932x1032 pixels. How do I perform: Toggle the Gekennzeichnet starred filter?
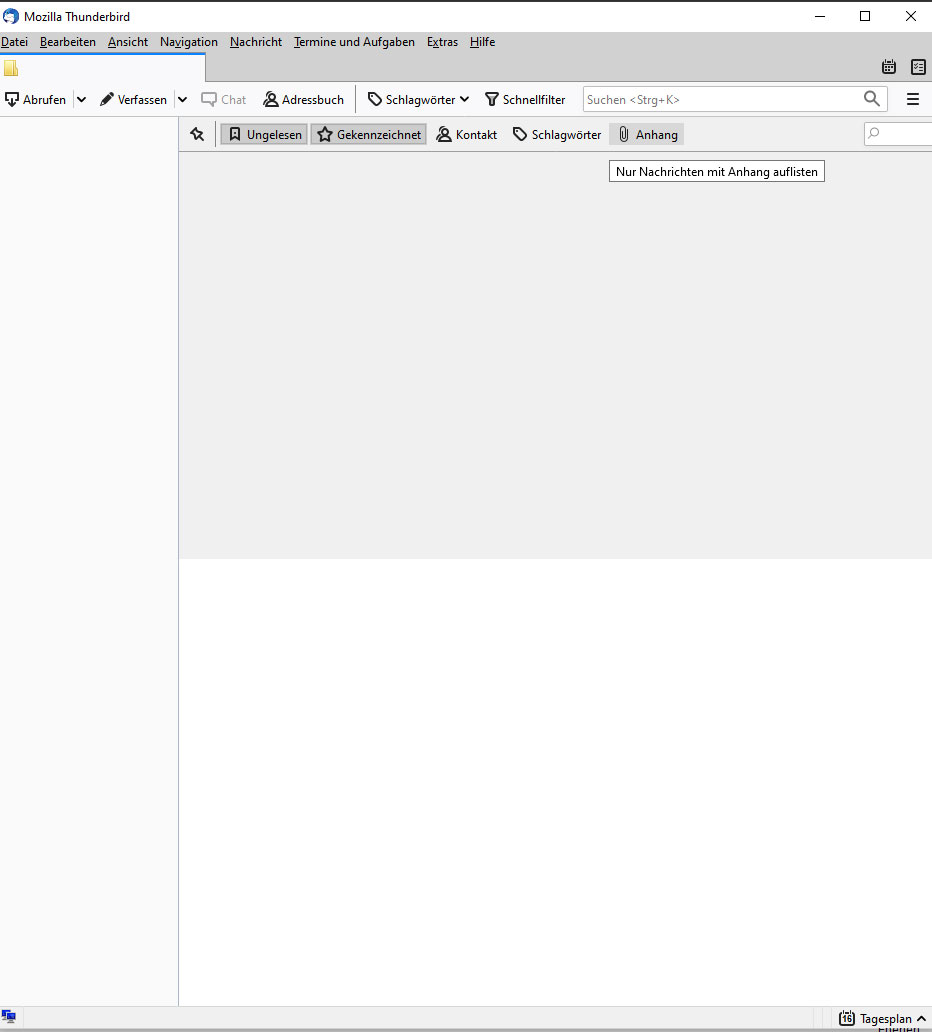click(x=369, y=134)
